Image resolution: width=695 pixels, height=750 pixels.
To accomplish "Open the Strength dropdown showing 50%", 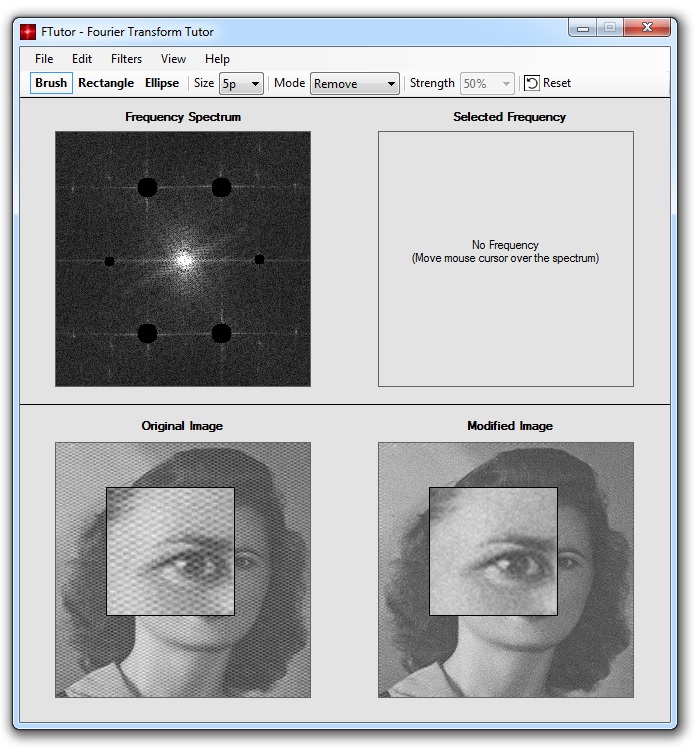I will tap(487, 84).
